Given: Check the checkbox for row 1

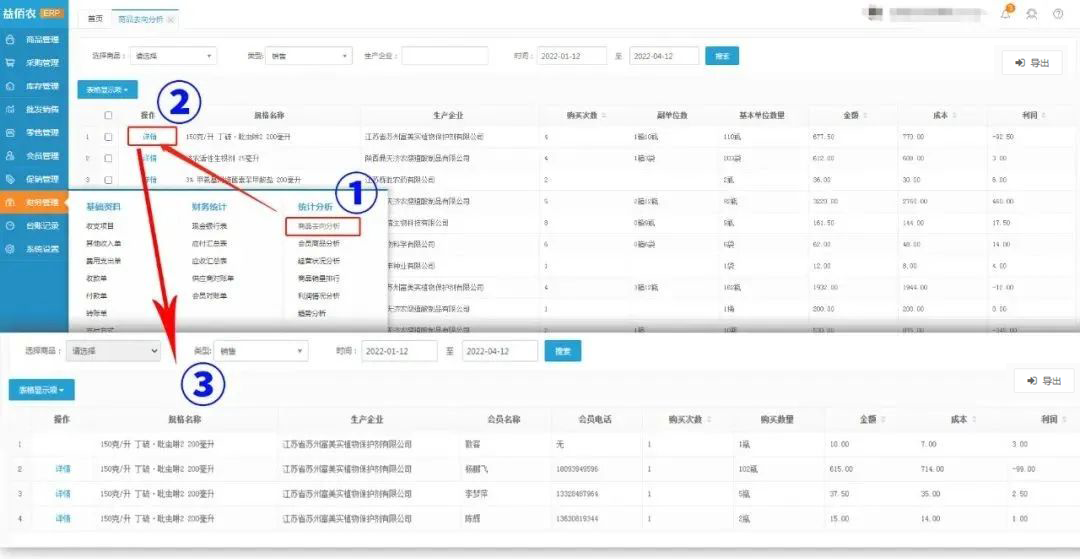Looking at the screenshot, I should (x=108, y=137).
